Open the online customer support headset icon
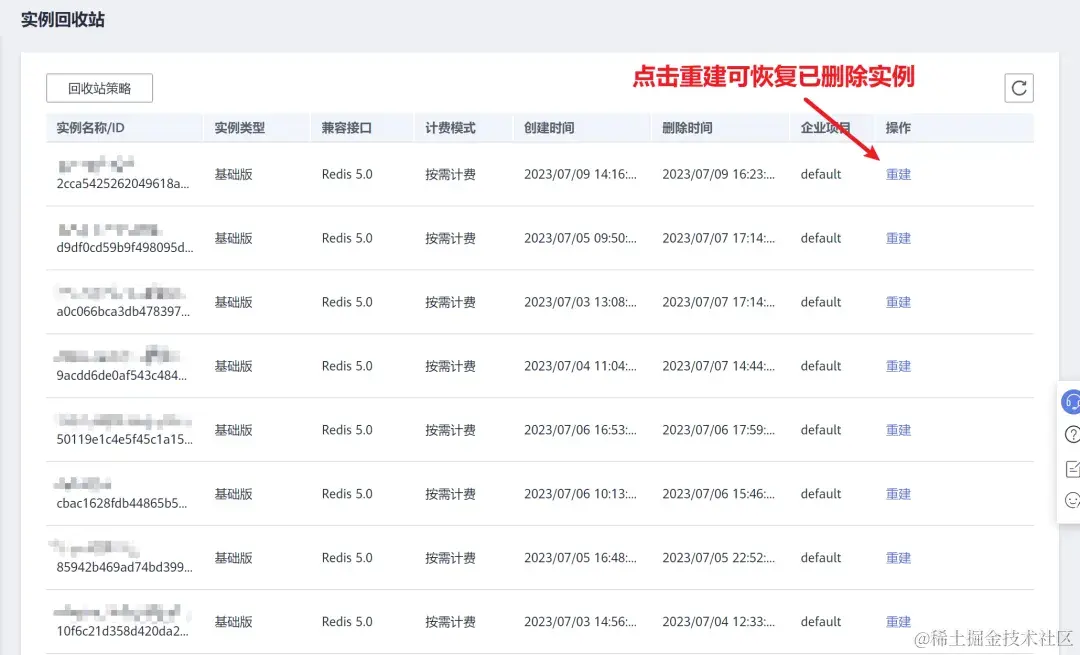 (x=1069, y=401)
